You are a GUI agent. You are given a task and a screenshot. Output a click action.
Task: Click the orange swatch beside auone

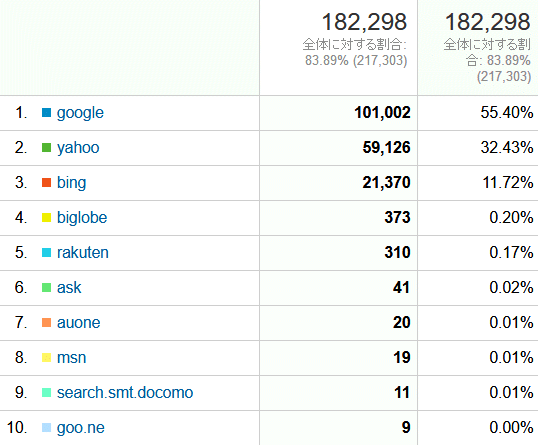pyautogui.click(x=46, y=323)
